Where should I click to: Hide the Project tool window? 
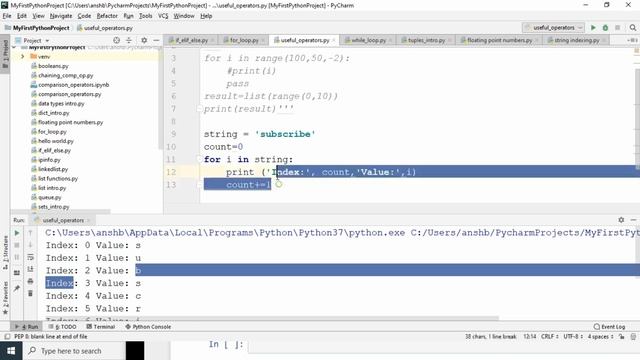click(156, 40)
